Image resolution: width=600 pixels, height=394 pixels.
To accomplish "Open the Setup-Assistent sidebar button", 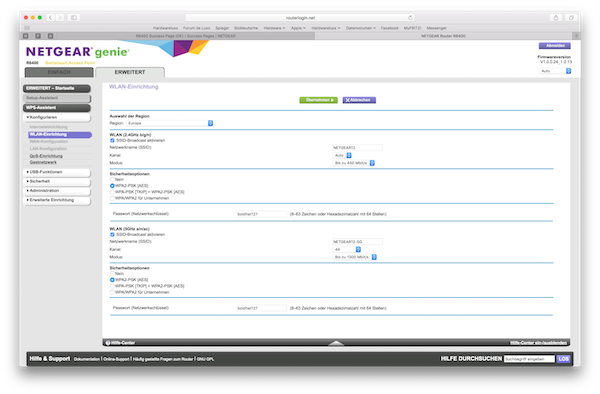I will coord(57,98).
